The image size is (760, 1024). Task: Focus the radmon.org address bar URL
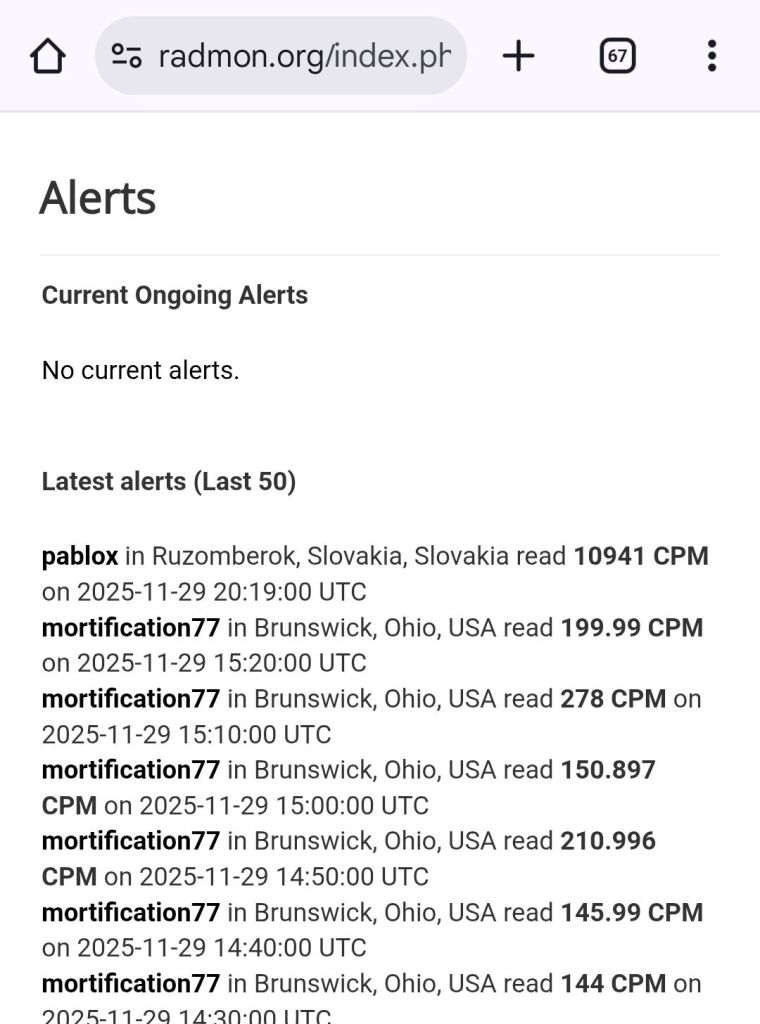[x=304, y=56]
